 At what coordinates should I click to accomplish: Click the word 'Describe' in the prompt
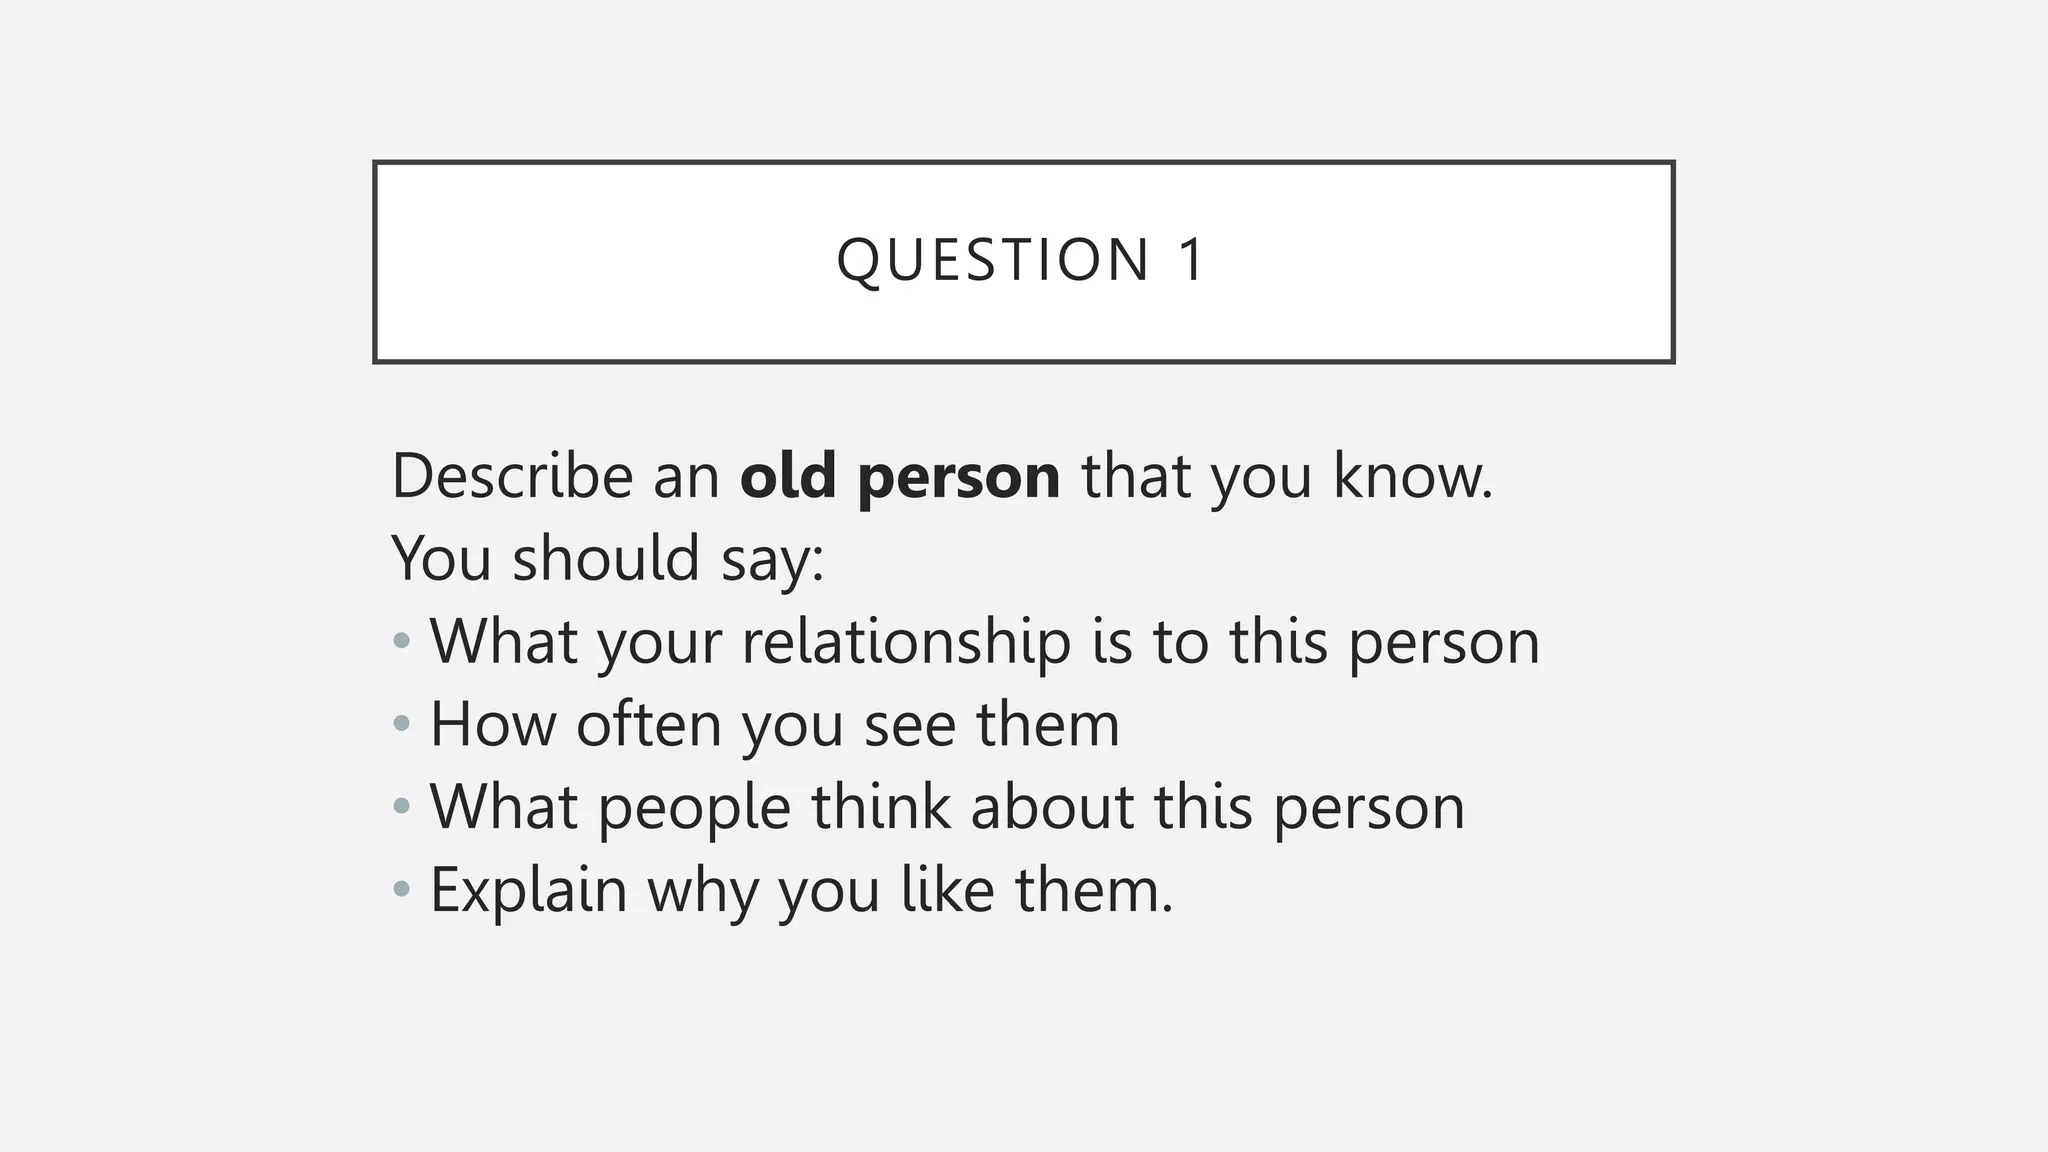coord(513,476)
